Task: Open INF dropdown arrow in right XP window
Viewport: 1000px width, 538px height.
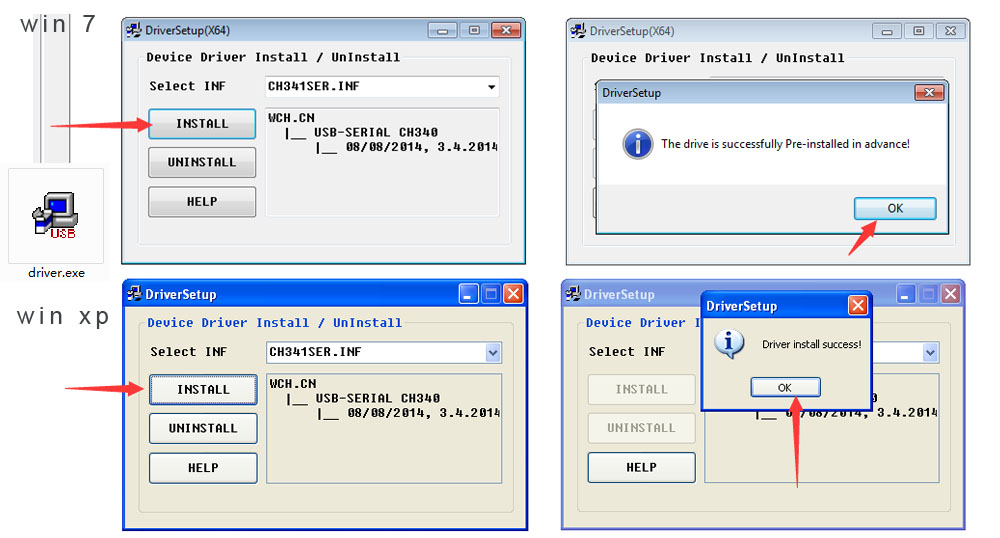Action: coord(930,353)
